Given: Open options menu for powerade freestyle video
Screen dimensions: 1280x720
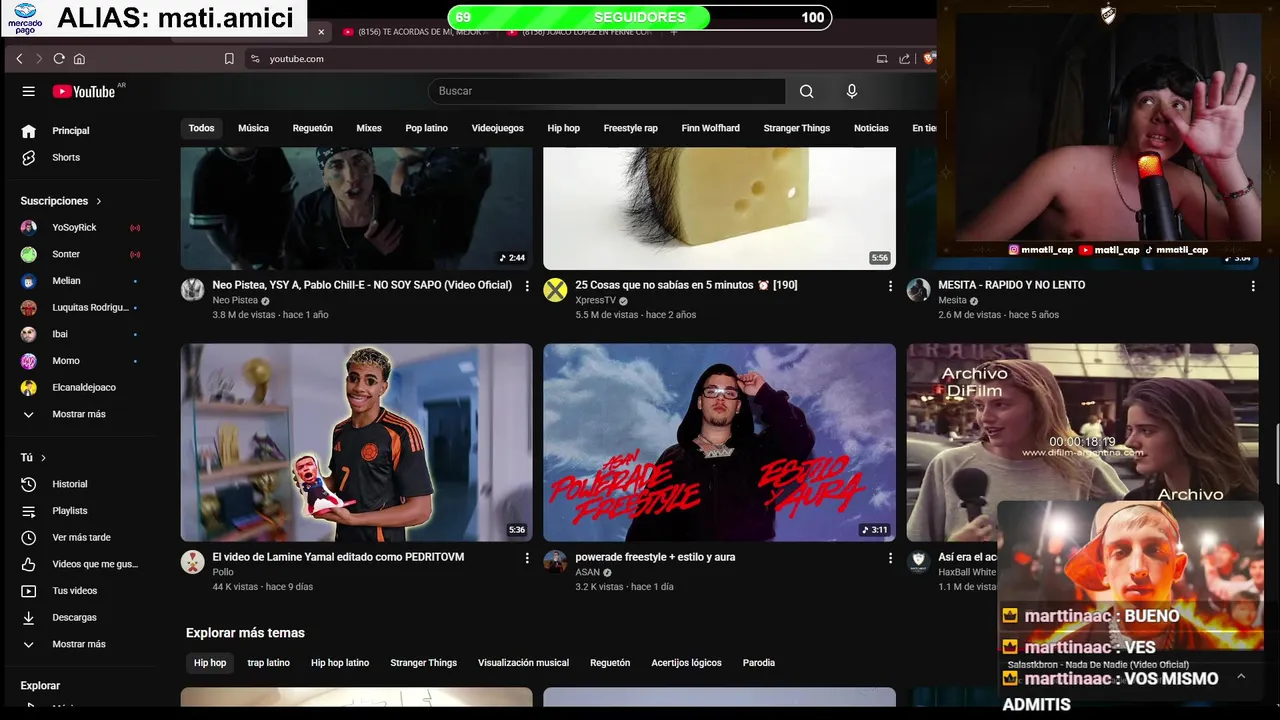Looking at the screenshot, I should click(x=890, y=558).
